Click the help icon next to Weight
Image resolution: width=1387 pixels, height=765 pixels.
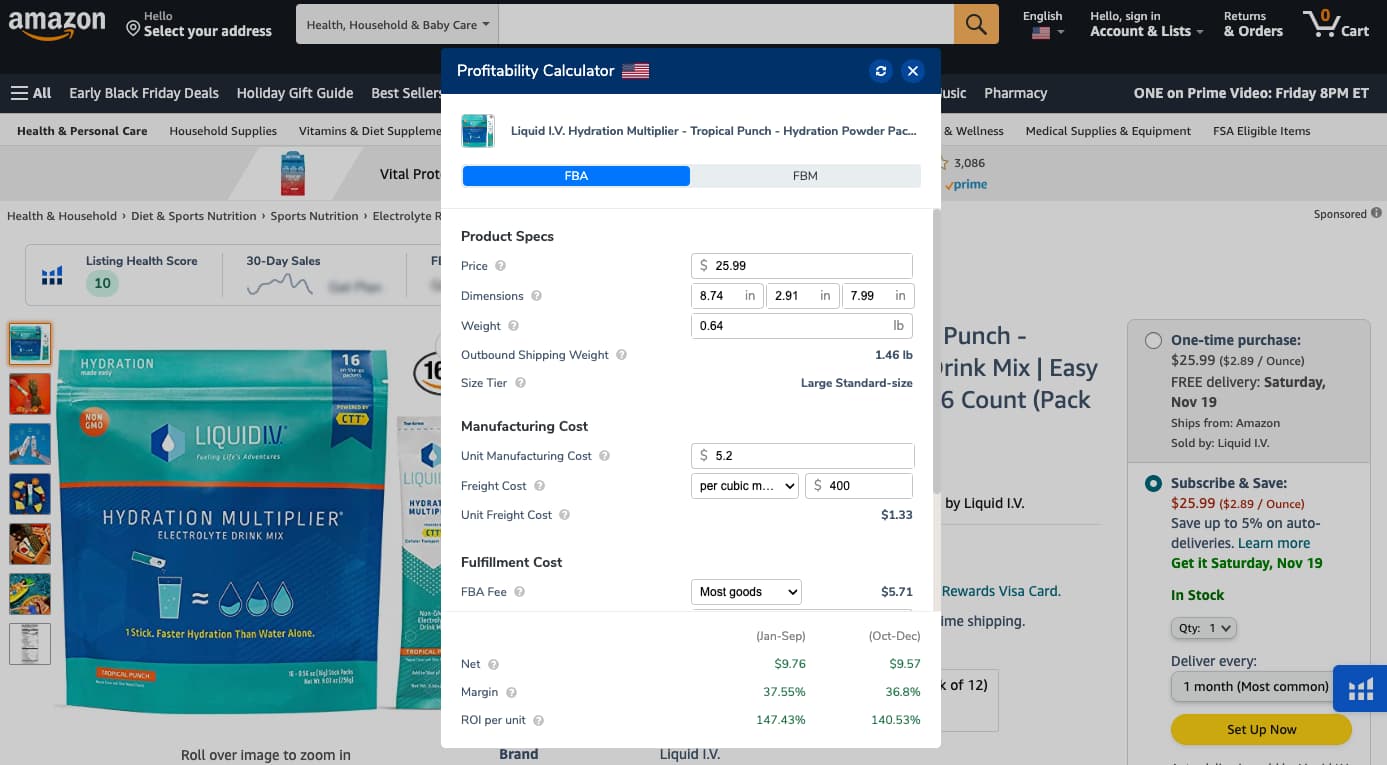(513, 326)
